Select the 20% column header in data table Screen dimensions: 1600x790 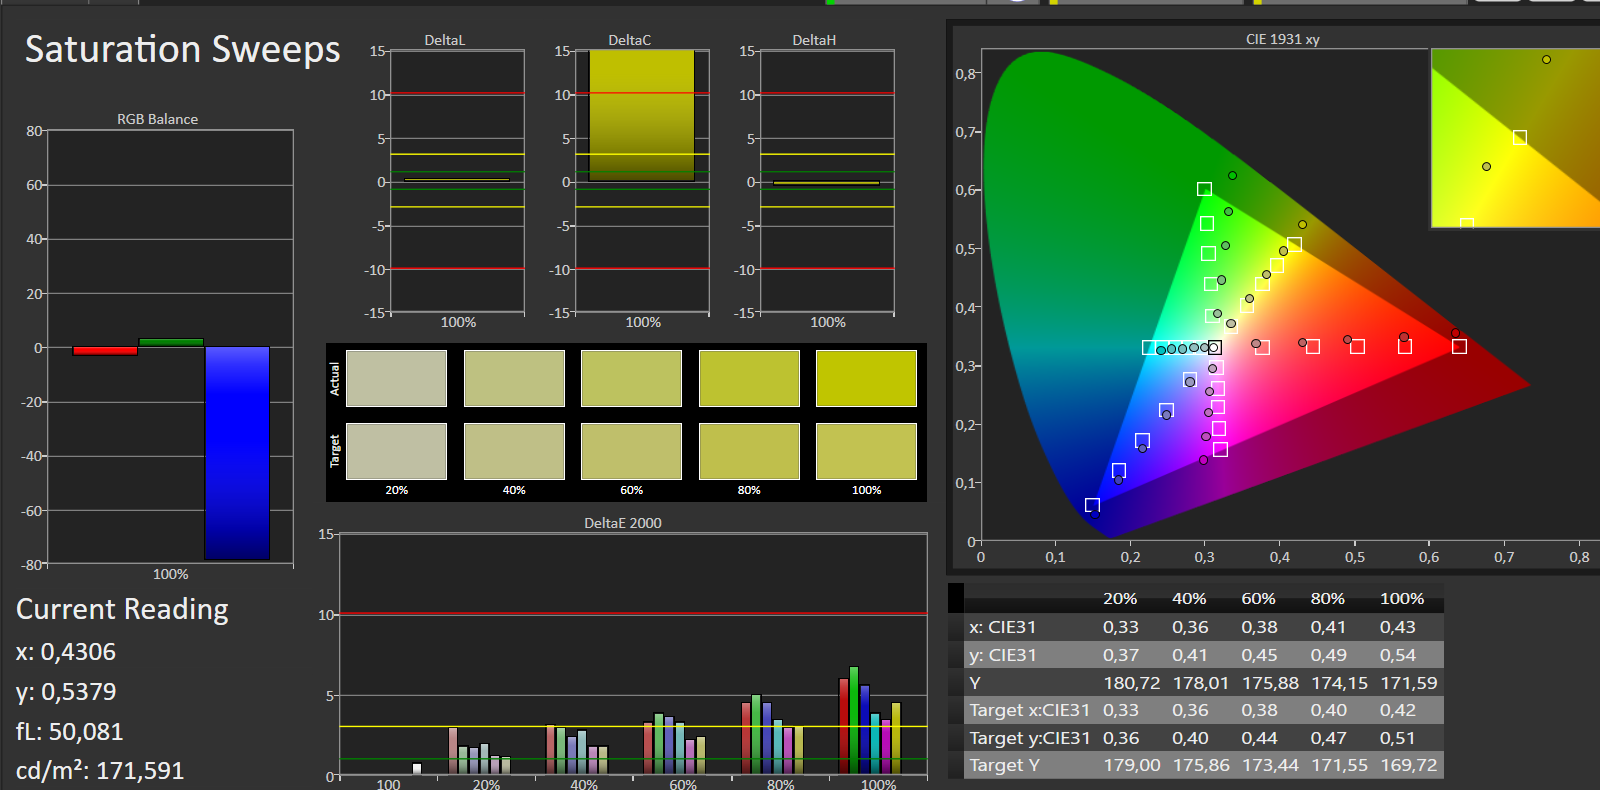click(x=1119, y=598)
